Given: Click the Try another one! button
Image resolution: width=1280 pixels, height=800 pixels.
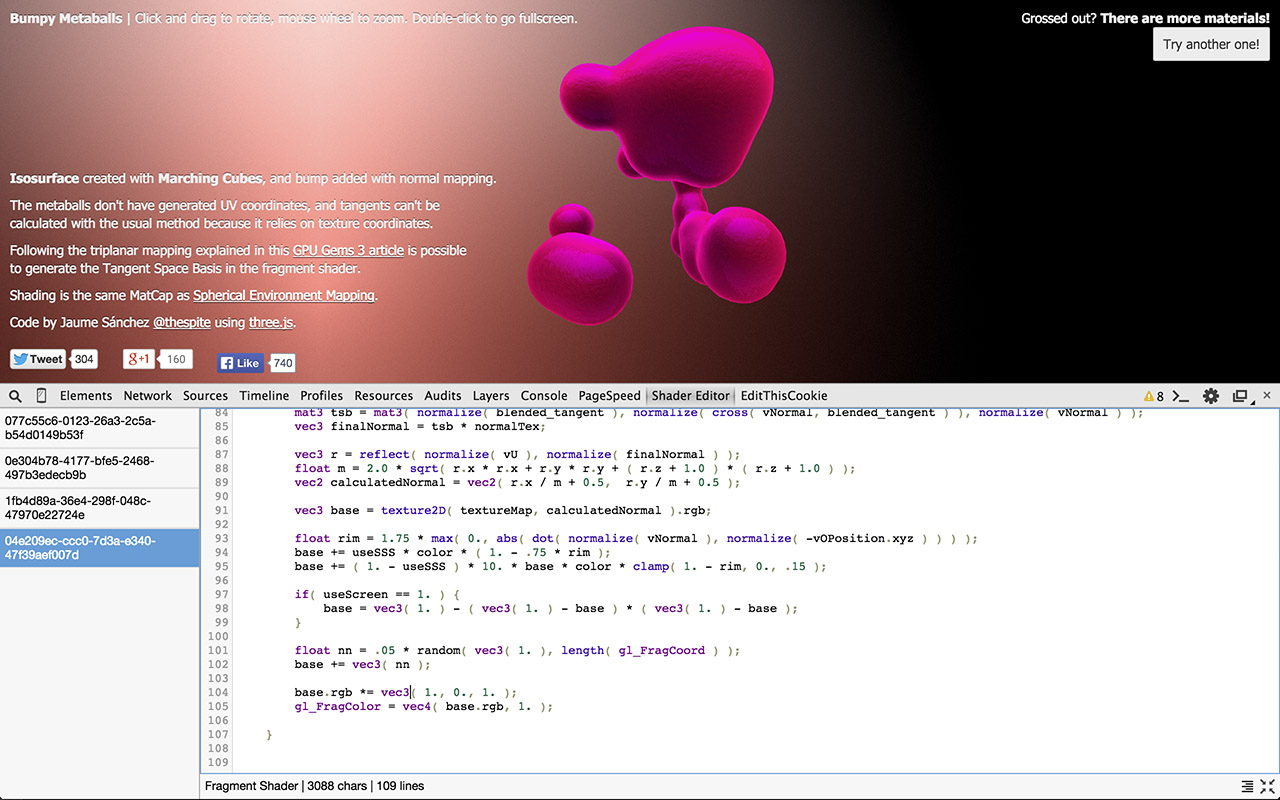Looking at the screenshot, I should pos(1211,44).
